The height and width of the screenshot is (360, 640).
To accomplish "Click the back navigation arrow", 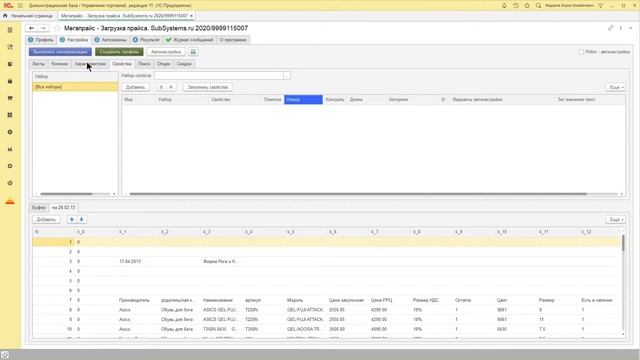I will tap(31, 28).
